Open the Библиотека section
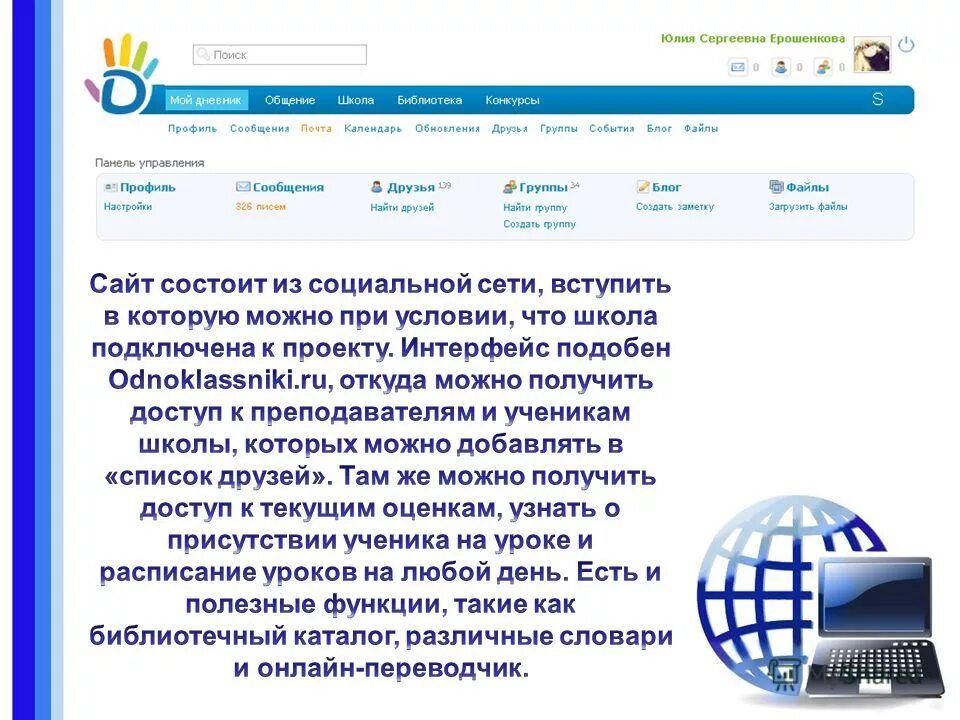 (x=428, y=100)
